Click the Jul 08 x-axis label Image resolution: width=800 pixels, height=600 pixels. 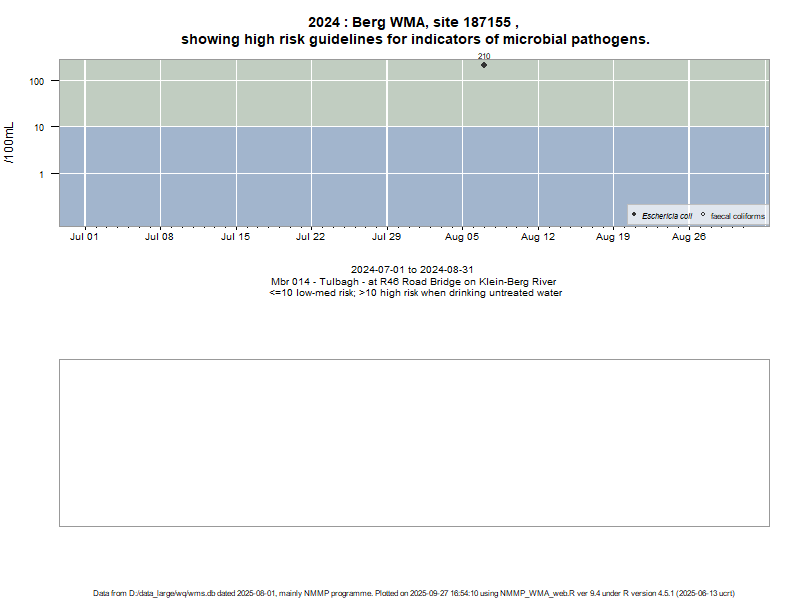point(160,237)
